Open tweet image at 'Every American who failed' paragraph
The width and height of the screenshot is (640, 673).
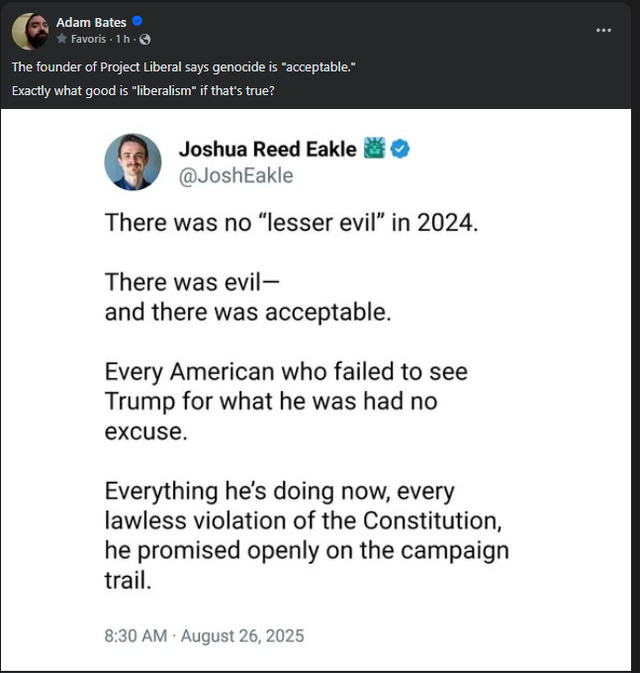286,402
